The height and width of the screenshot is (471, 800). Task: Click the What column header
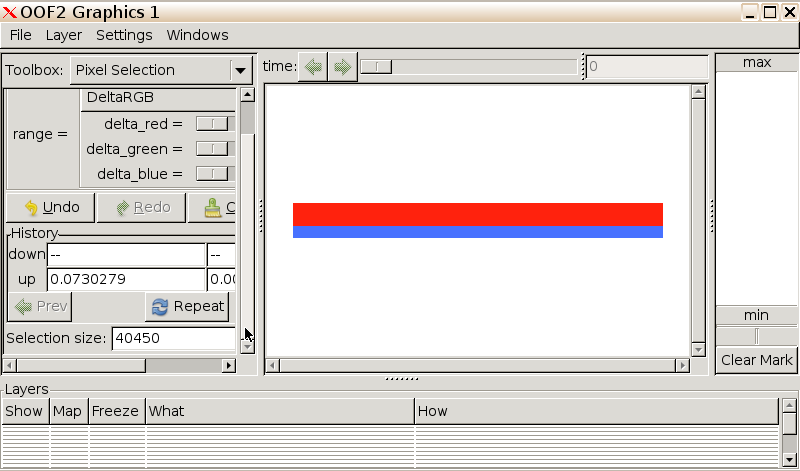pos(280,411)
